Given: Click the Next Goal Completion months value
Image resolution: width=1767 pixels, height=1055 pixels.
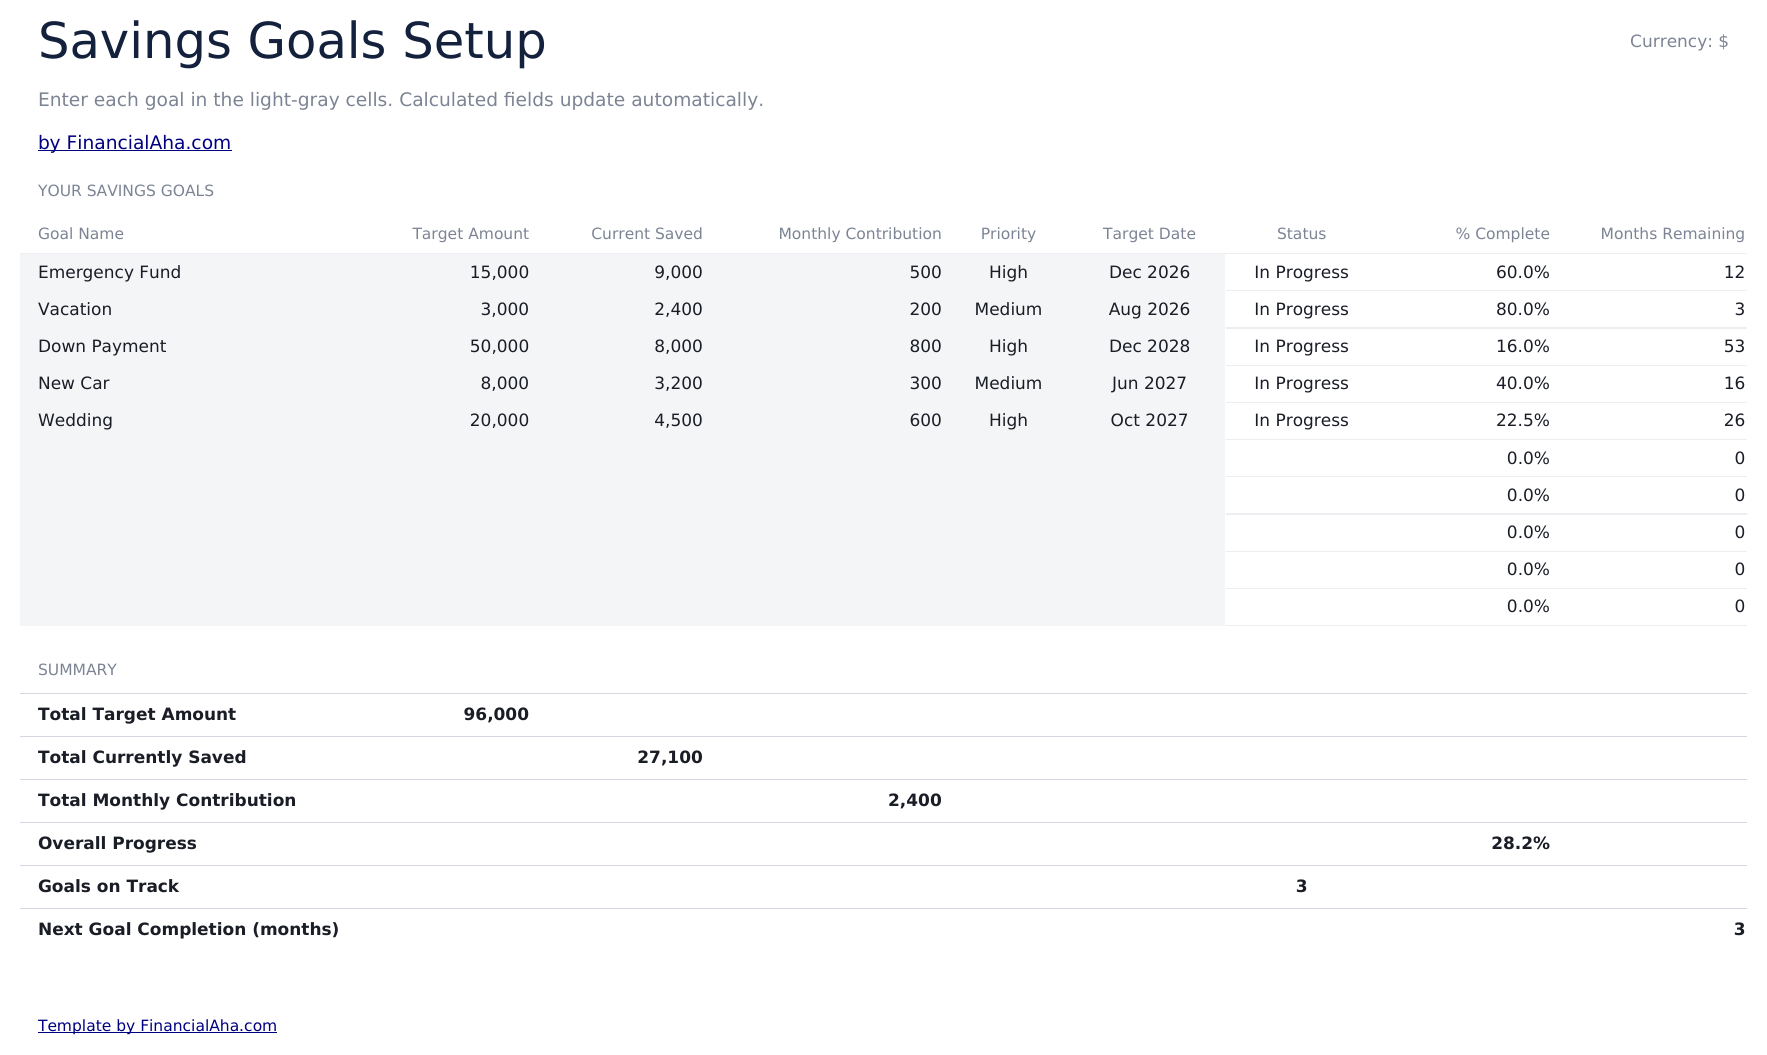Looking at the screenshot, I should (1739, 929).
